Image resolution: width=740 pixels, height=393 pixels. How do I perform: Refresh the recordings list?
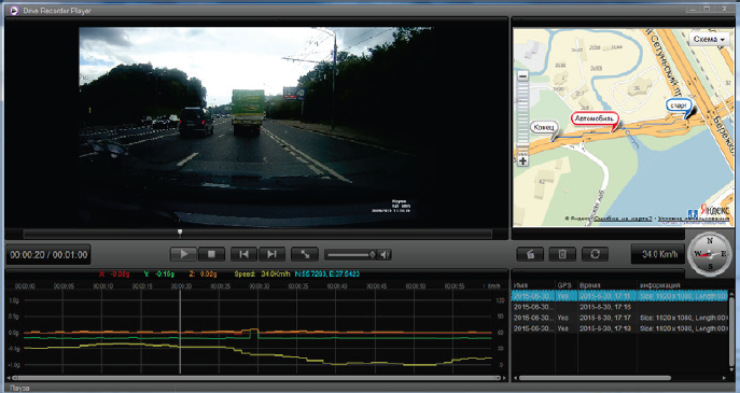(x=595, y=254)
